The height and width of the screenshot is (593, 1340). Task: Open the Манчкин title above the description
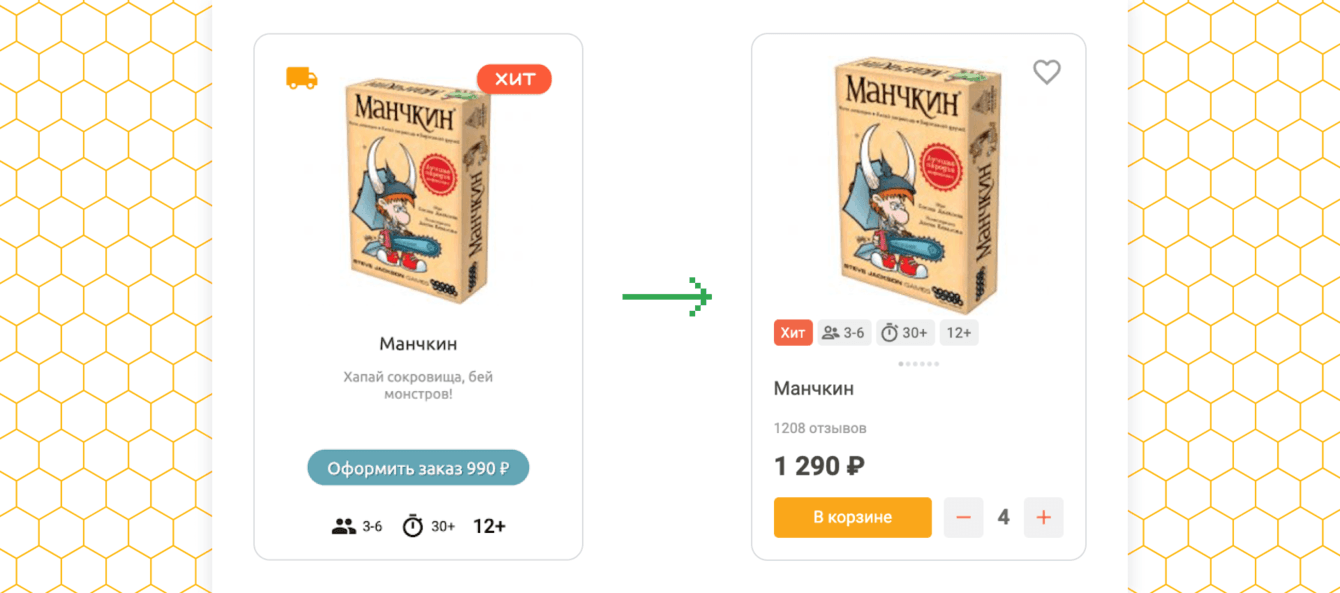(x=418, y=344)
